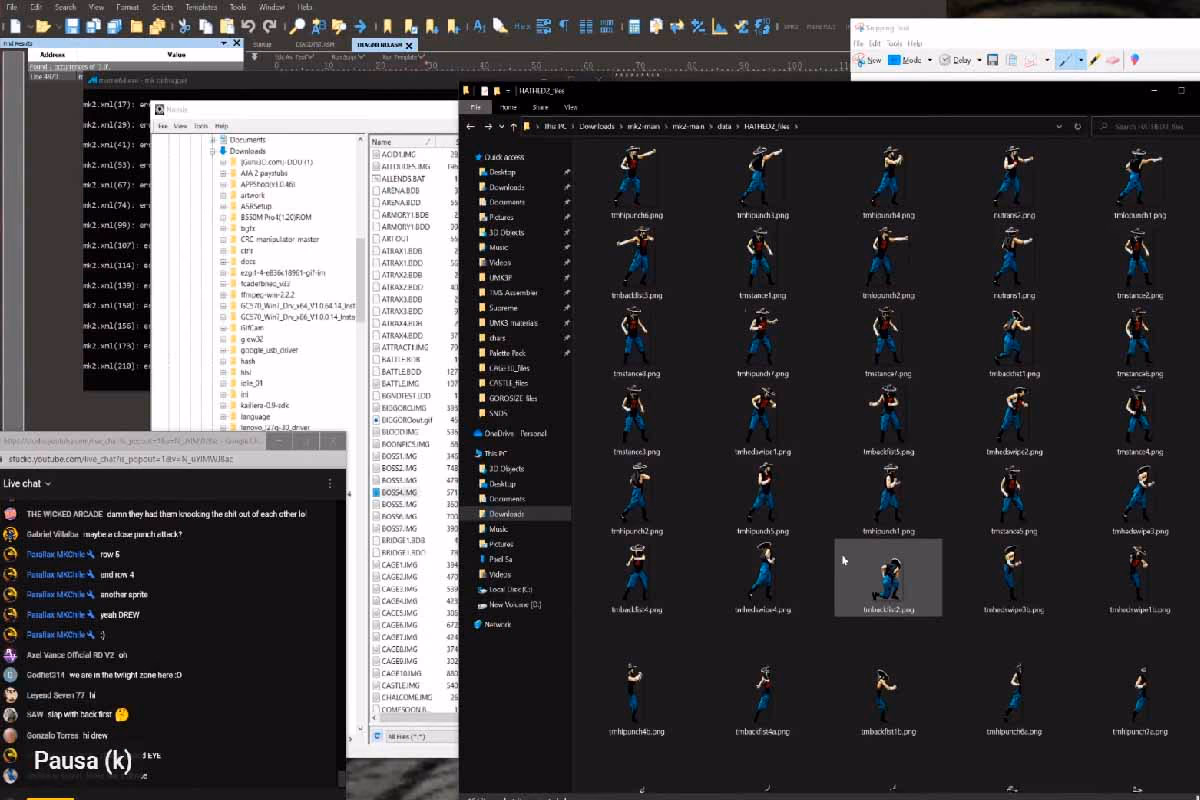This screenshot has width=1200, height=800.
Task: Click the Goto blue arrow icon in hex editor toolbar
Action: click(x=360, y=27)
